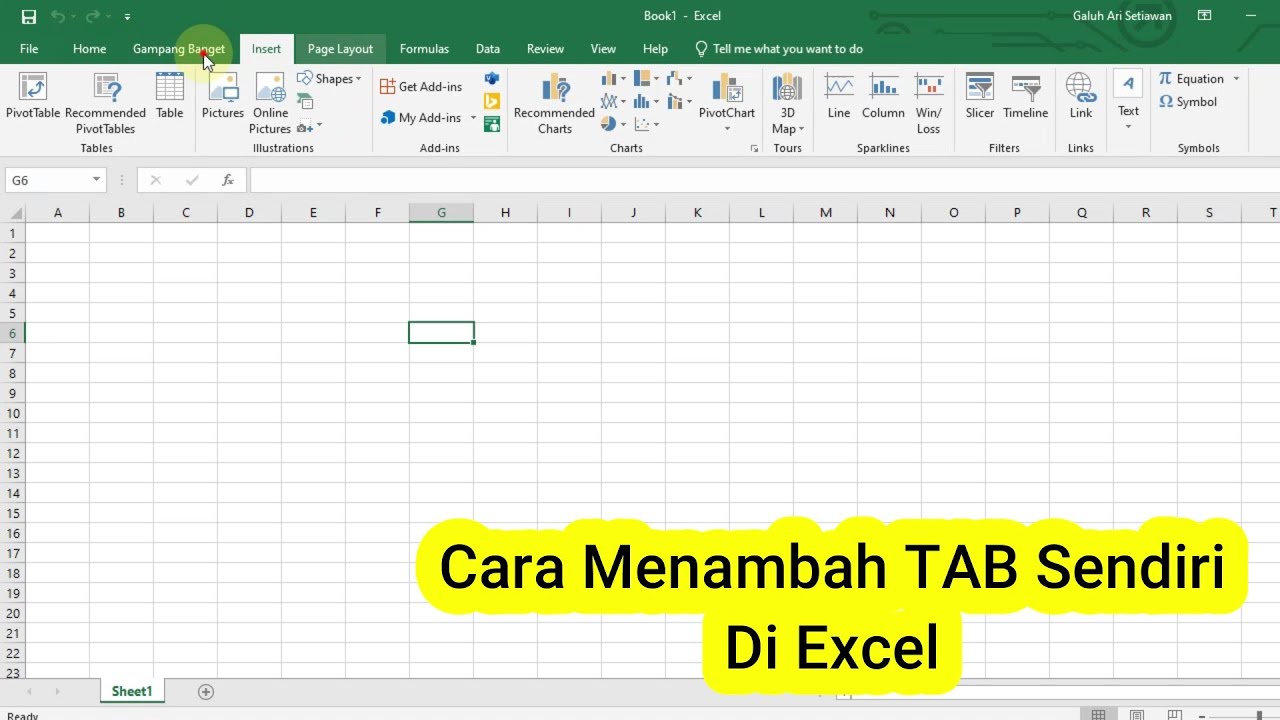Switch to the Page Layout tab

(x=340, y=49)
